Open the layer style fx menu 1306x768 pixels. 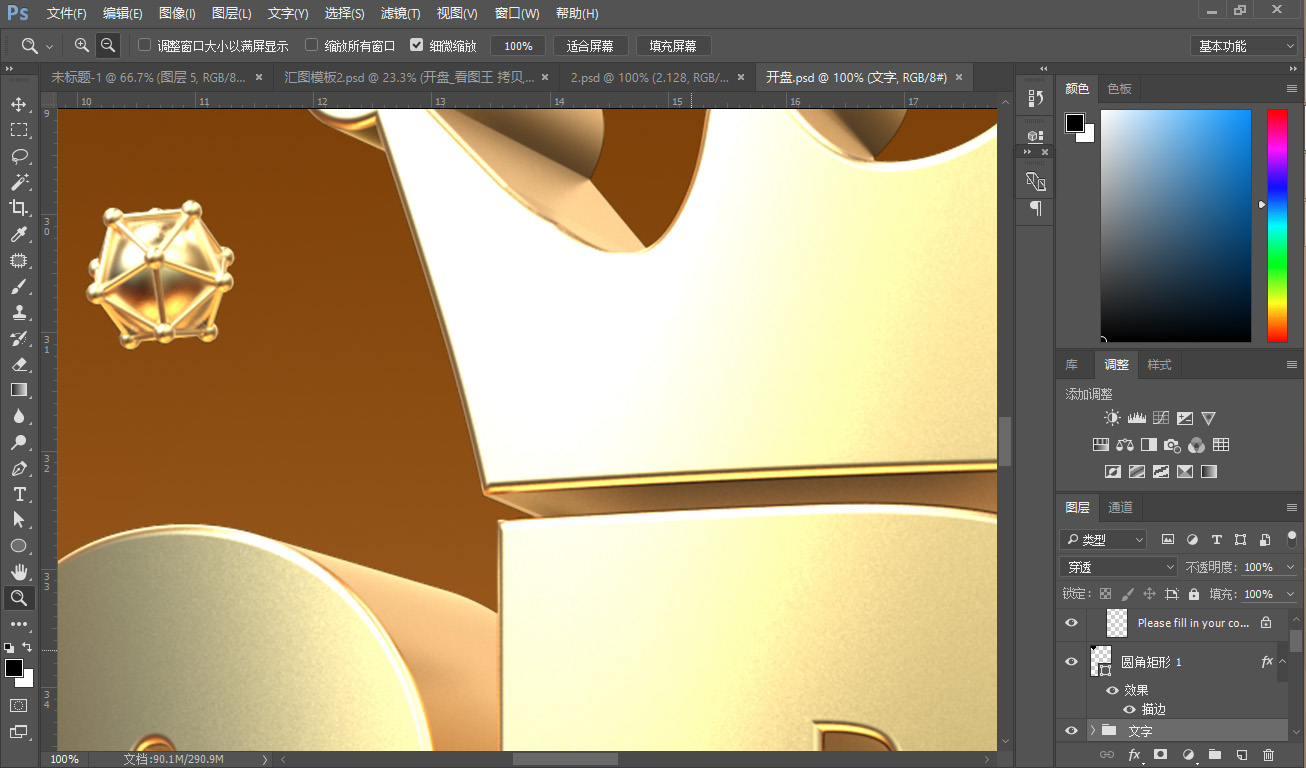click(x=1135, y=755)
